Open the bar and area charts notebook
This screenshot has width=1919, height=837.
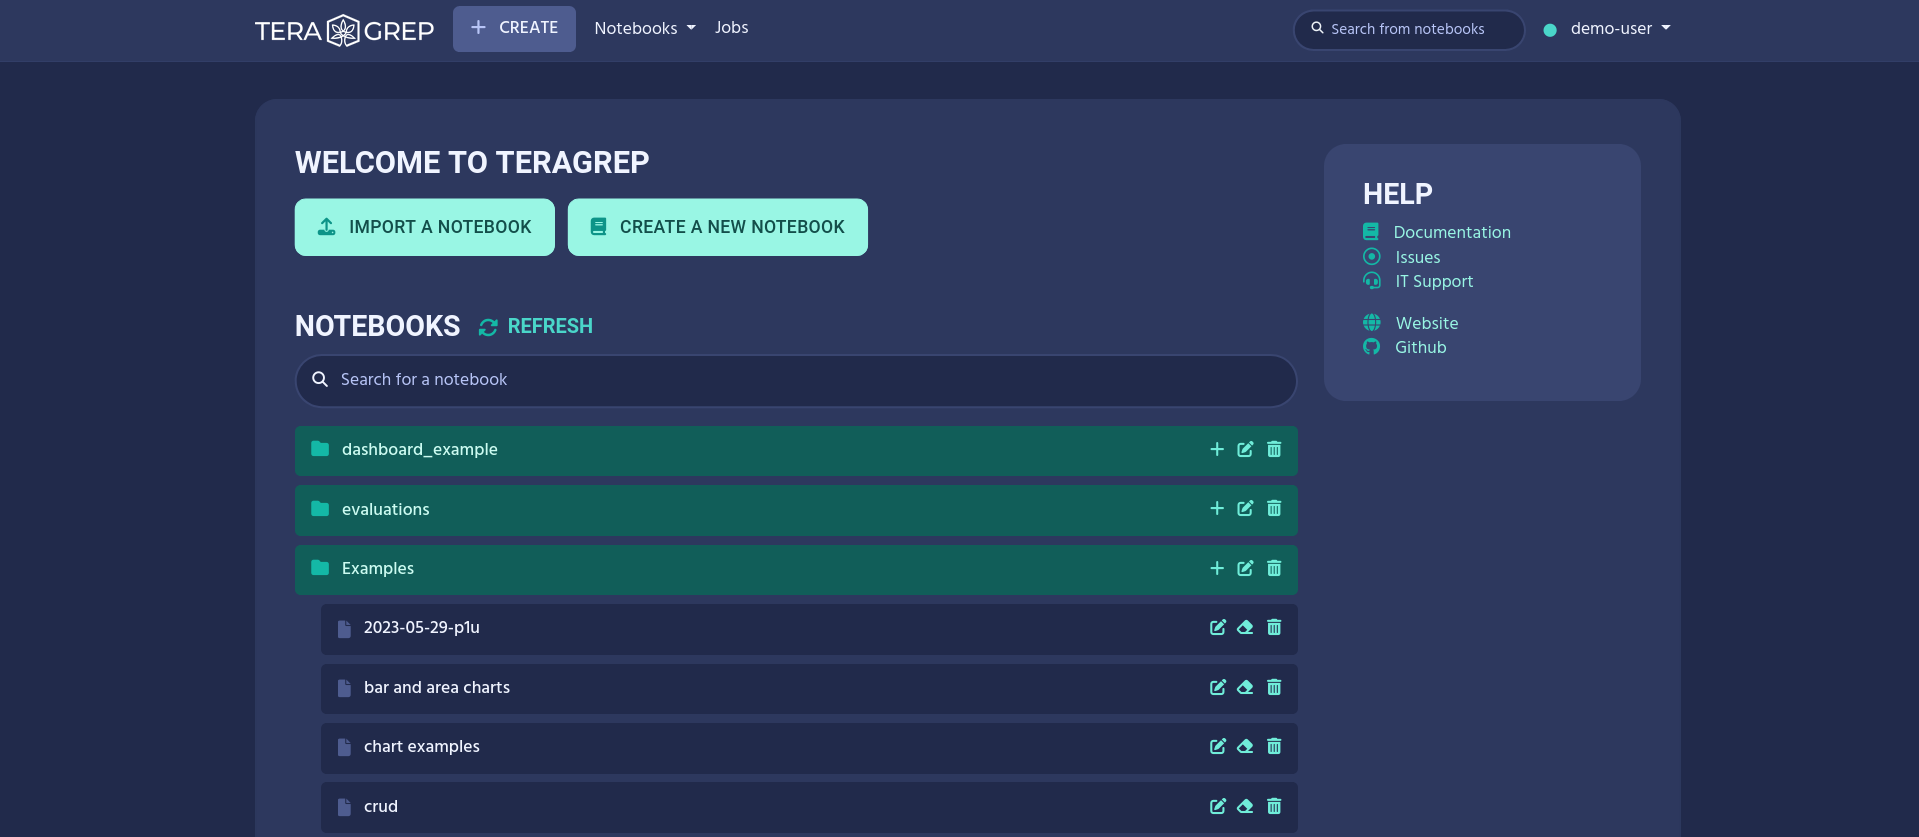click(437, 687)
